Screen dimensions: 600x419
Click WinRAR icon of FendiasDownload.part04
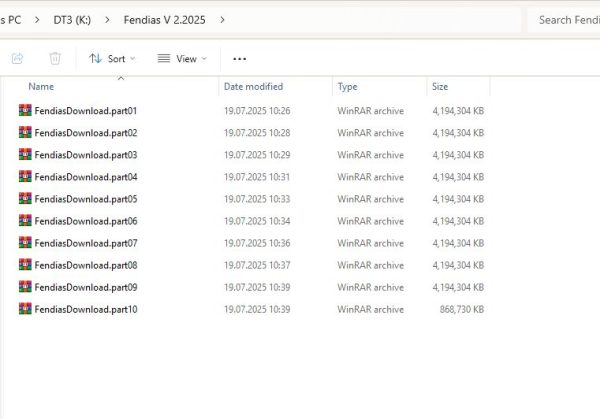click(25, 177)
